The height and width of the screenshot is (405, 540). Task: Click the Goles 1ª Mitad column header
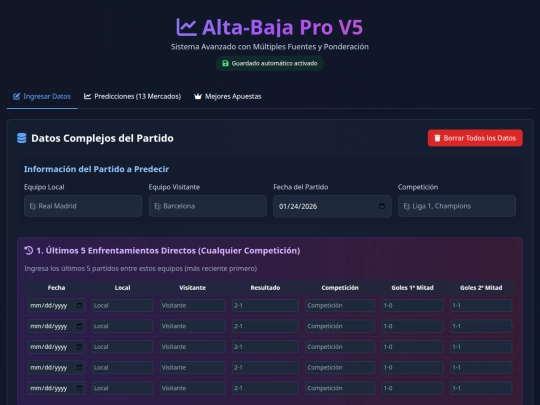(413, 288)
